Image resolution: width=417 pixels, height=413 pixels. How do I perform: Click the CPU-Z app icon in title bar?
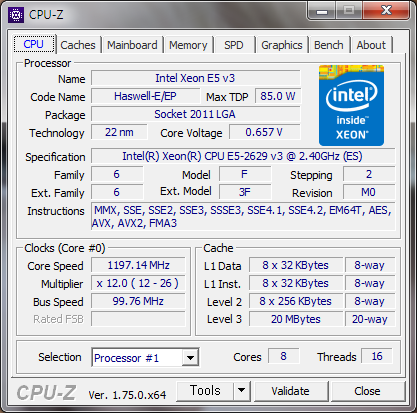[16, 15]
